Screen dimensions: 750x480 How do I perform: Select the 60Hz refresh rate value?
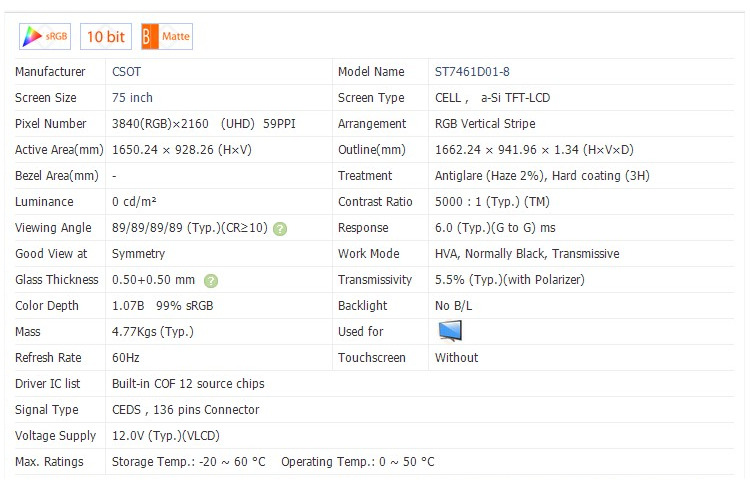126,358
